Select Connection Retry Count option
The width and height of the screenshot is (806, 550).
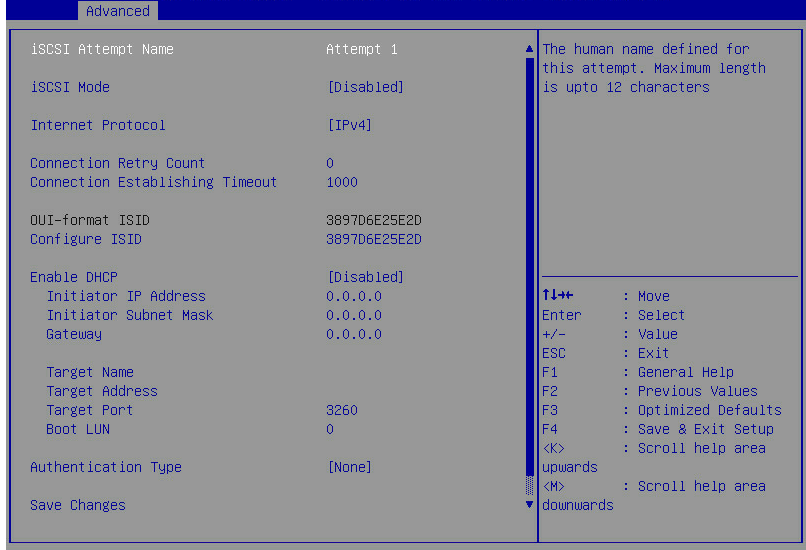[x=118, y=163]
